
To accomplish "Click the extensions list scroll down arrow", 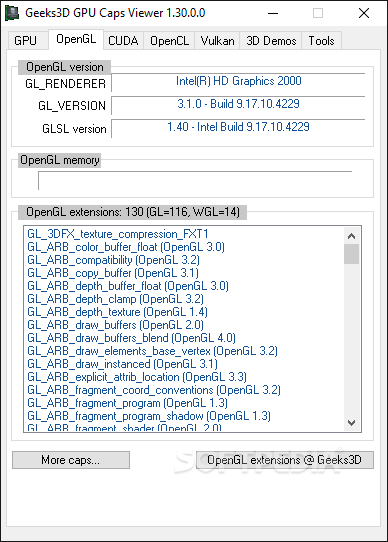I will click(351, 423).
